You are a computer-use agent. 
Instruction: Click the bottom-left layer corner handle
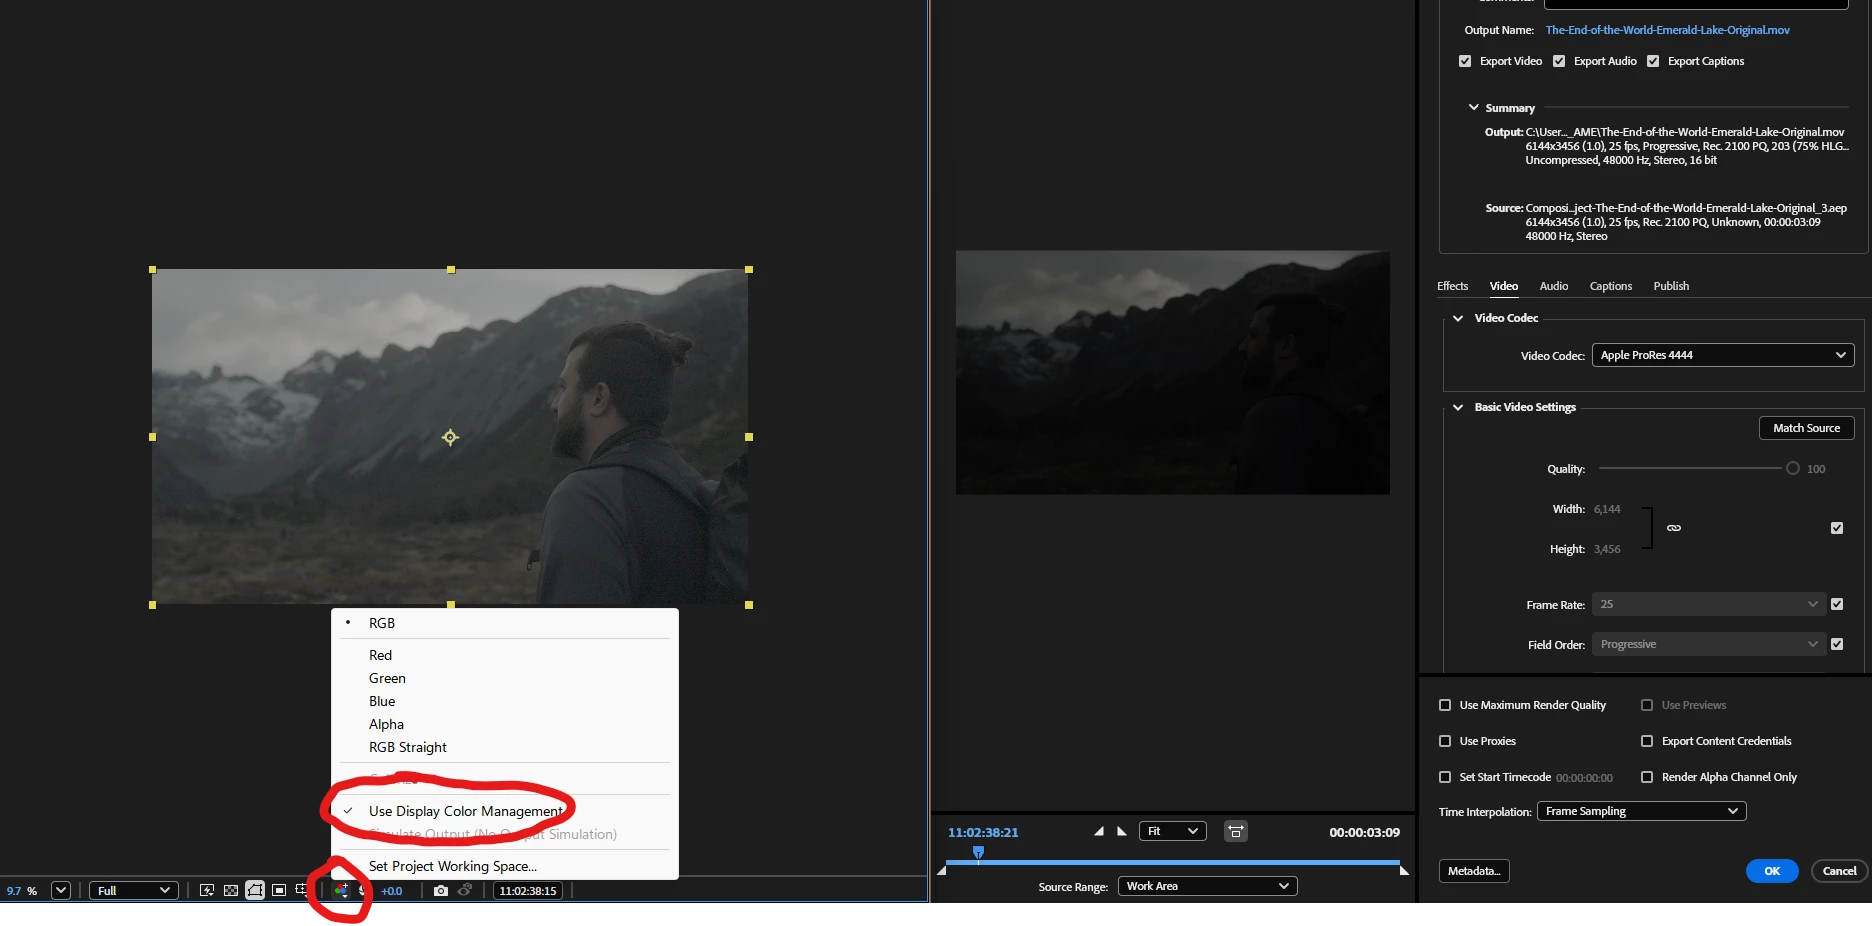coord(152,605)
